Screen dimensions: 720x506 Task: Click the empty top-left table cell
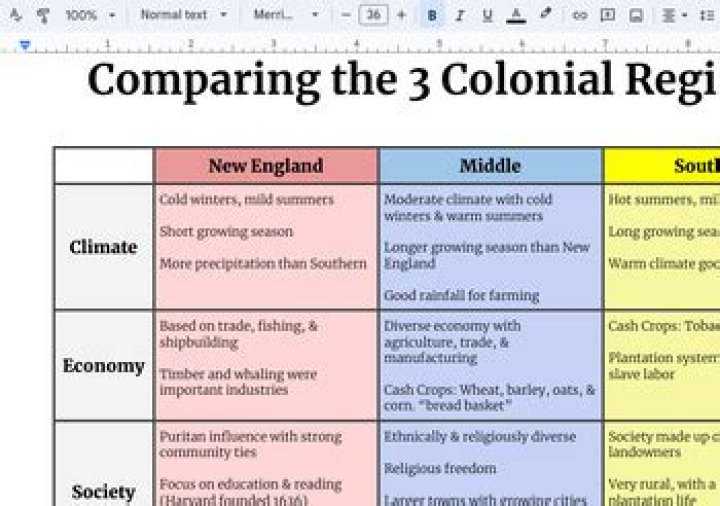[104, 166]
